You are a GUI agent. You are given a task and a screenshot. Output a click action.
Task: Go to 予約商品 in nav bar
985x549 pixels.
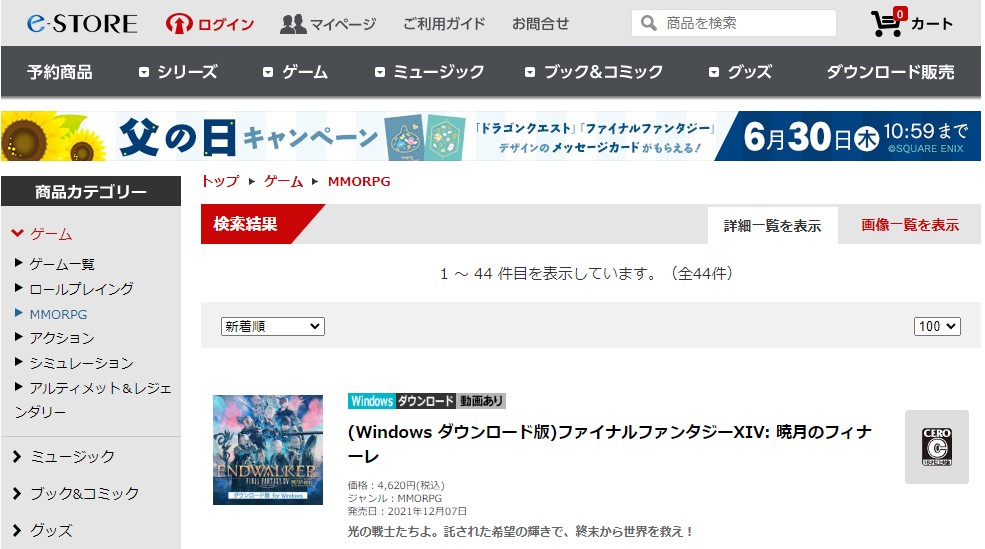point(60,72)
